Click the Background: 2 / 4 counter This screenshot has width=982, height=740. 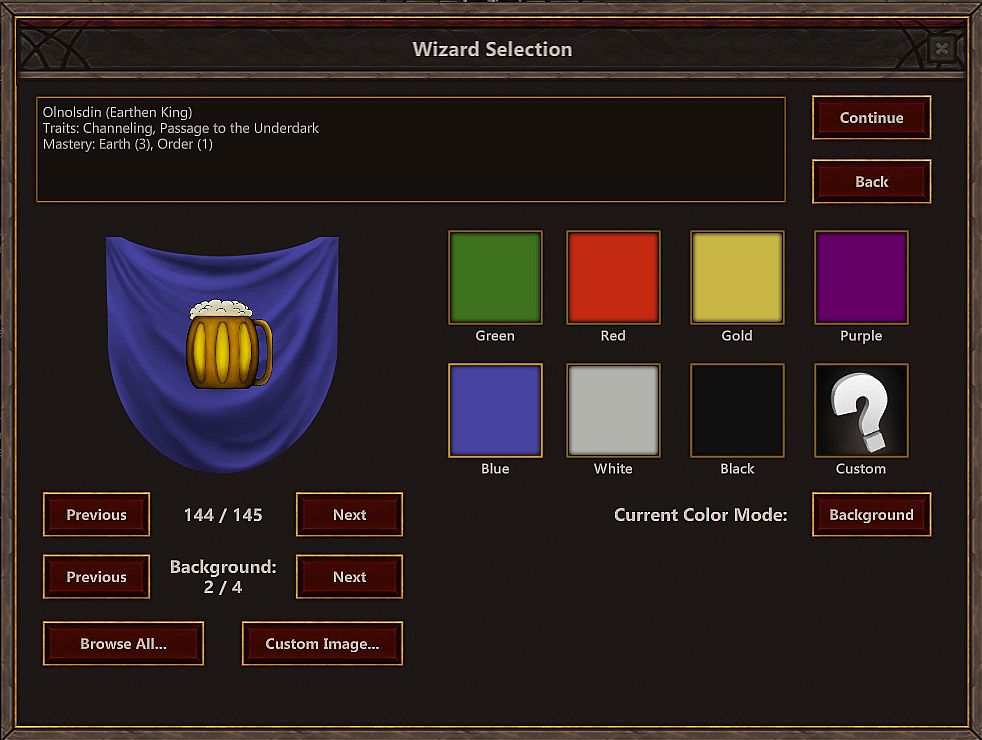point(223,577)
